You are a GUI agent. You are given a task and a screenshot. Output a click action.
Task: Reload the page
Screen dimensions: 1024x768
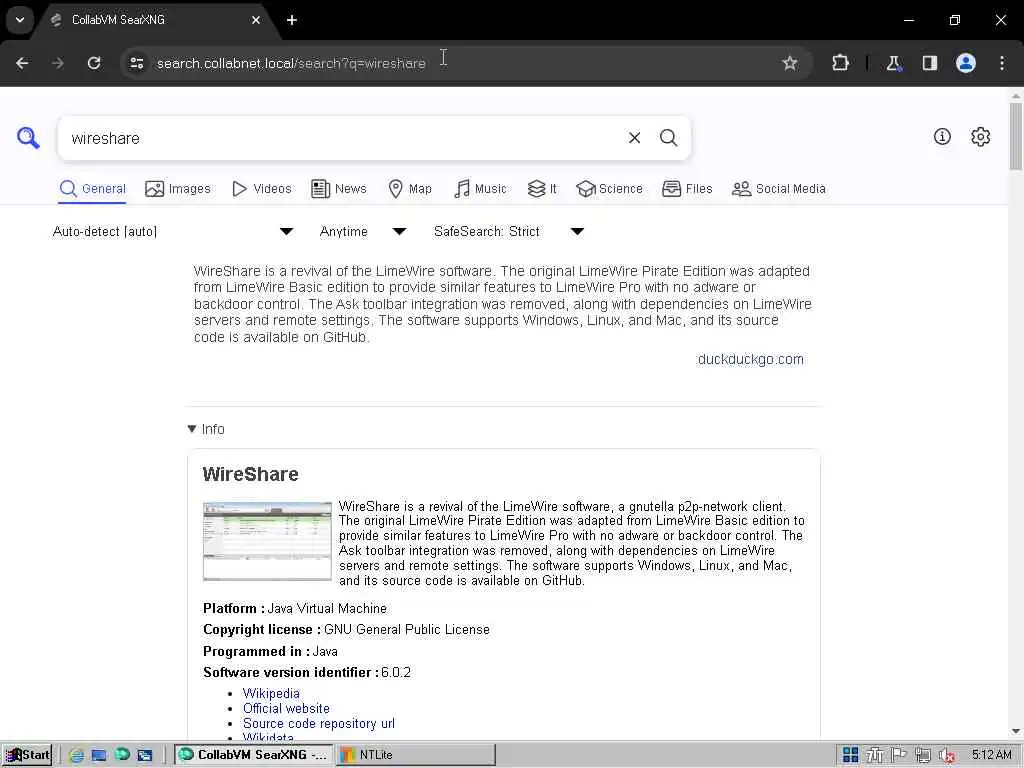coord(94,63)
